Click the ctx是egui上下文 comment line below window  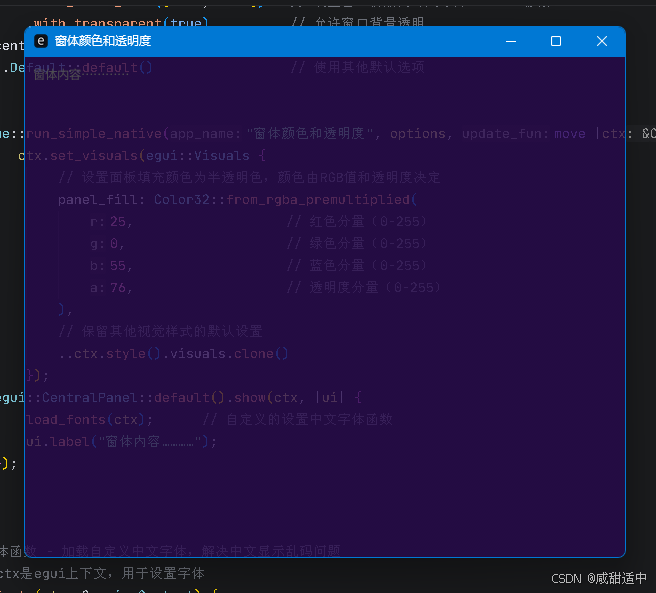[100, 573]
